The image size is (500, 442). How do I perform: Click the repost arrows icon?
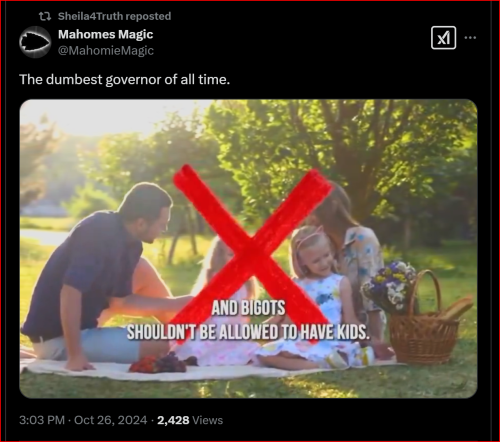coord(45,16)
